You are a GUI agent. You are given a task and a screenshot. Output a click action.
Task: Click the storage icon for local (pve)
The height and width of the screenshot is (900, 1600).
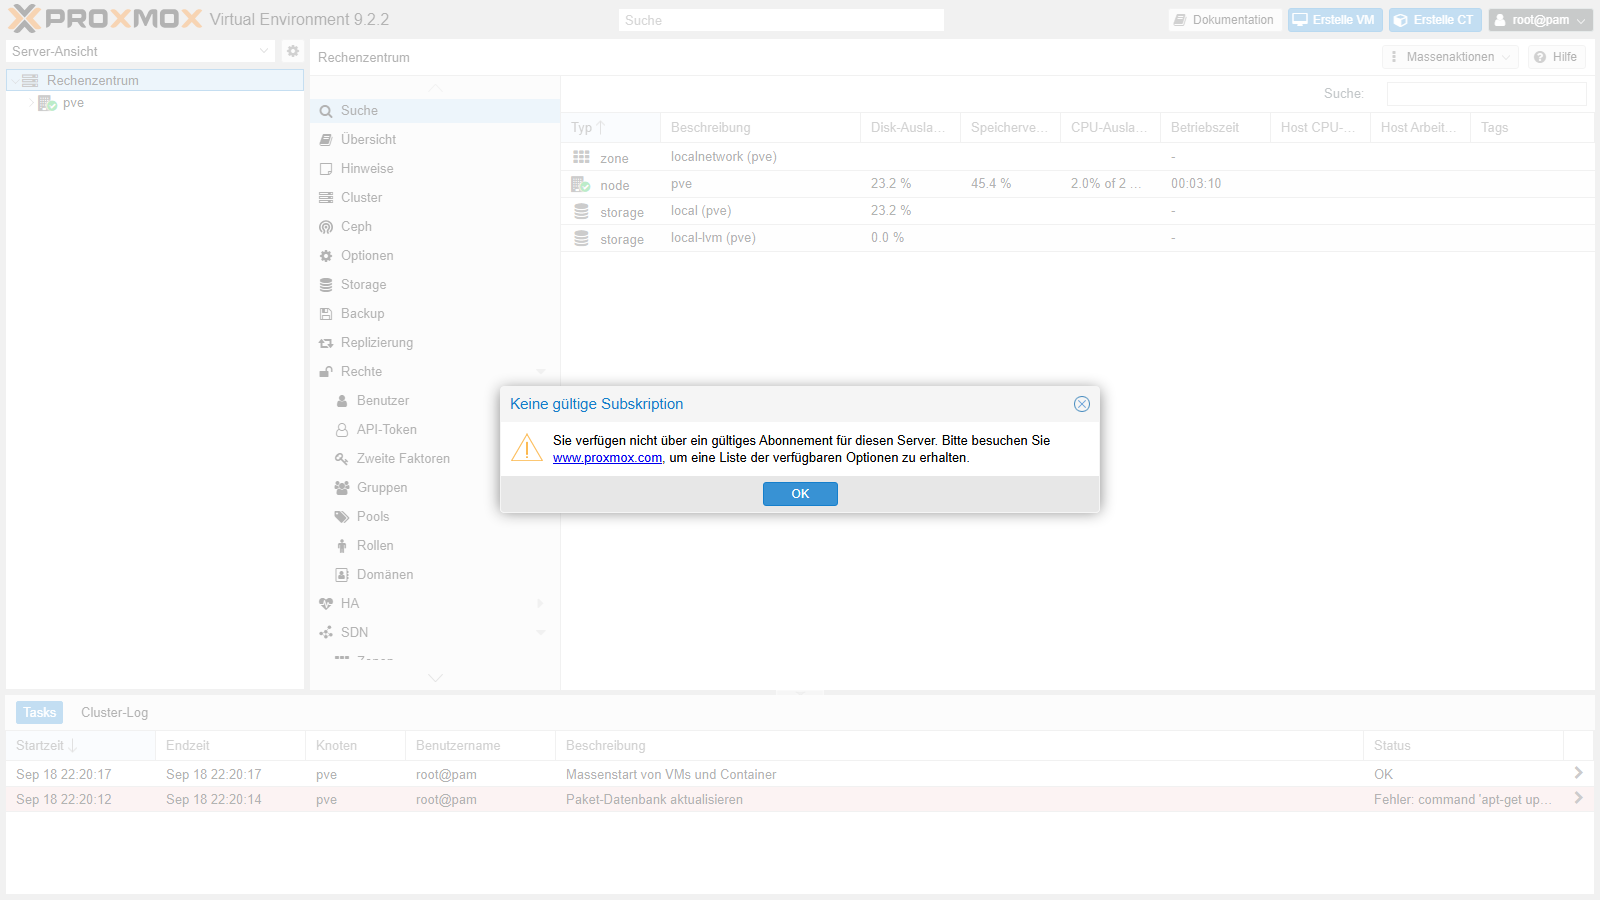coord(581,212)
